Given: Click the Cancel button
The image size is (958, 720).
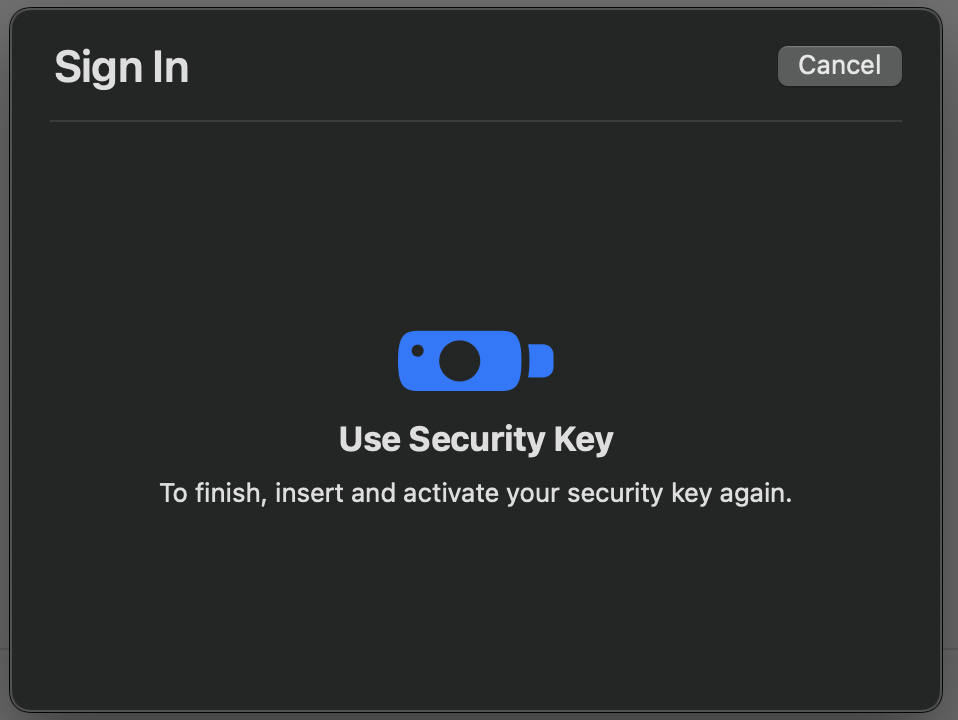Looking at the screenshot, I should click(839, 65).
